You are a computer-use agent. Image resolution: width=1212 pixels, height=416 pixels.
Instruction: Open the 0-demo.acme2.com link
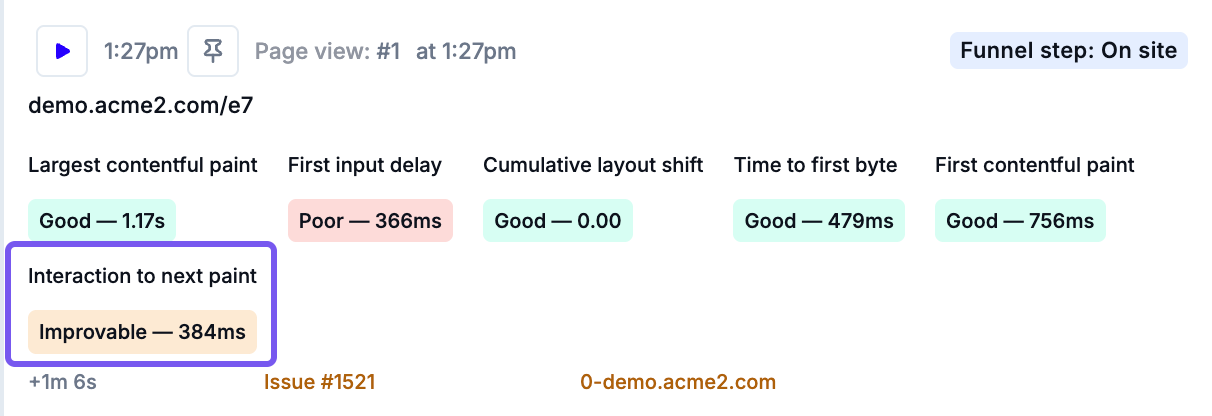point(678,382)
